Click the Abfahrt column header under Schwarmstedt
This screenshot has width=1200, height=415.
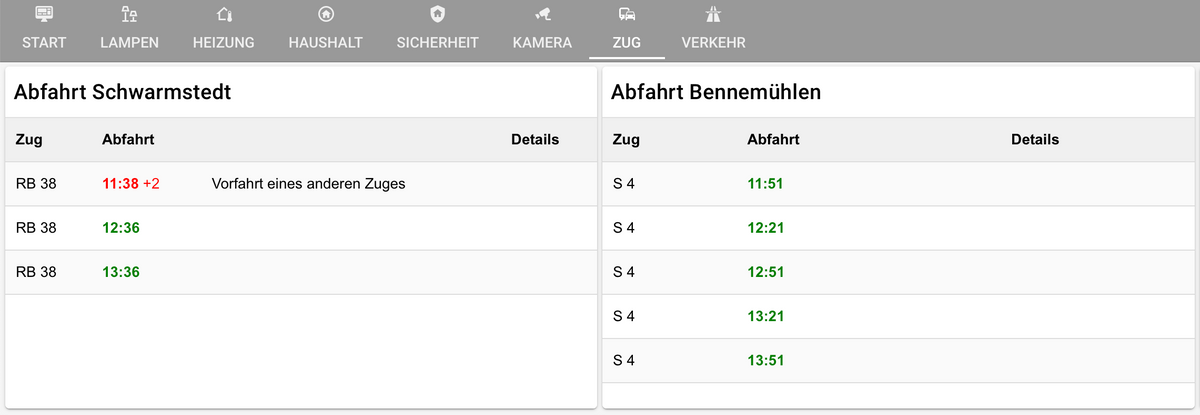click(128, 140)
